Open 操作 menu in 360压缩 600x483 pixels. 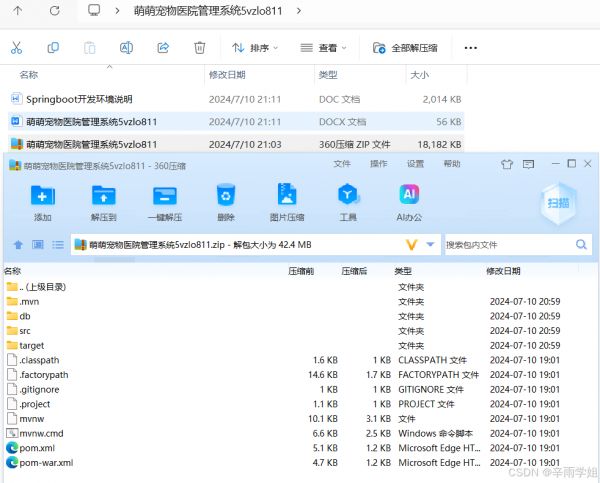click(378, 164)
